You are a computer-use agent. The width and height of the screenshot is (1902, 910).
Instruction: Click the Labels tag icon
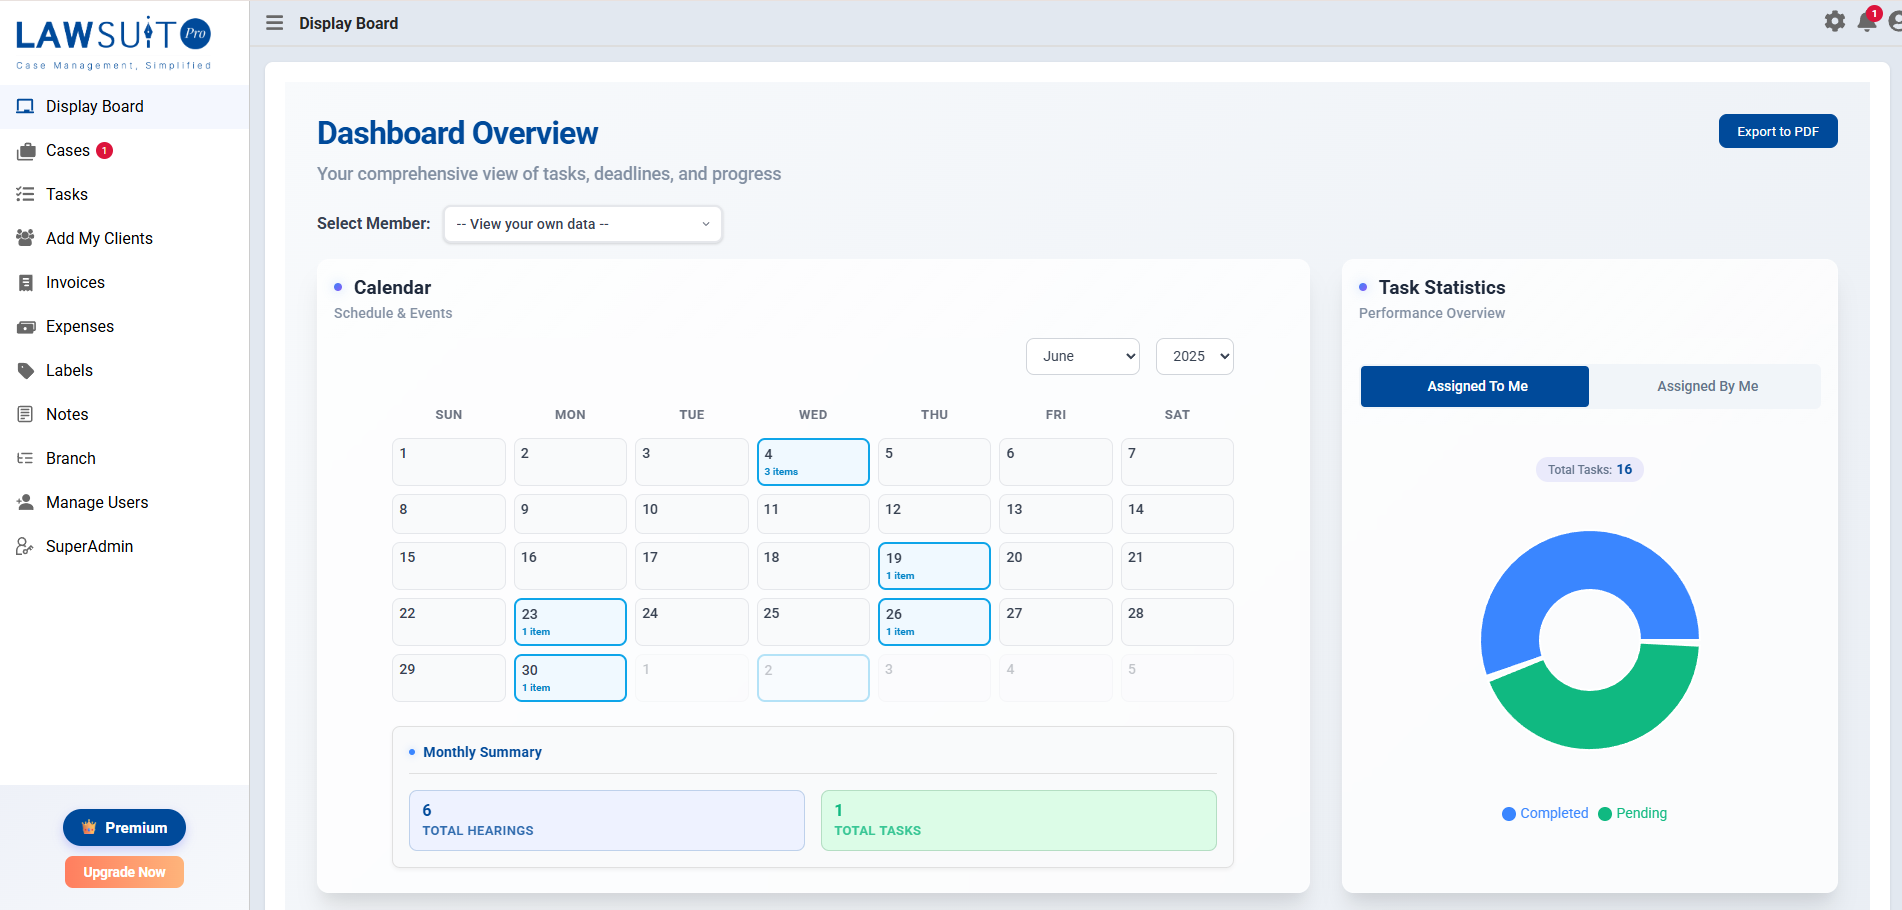pyautogui.click(x=26, y=371)
